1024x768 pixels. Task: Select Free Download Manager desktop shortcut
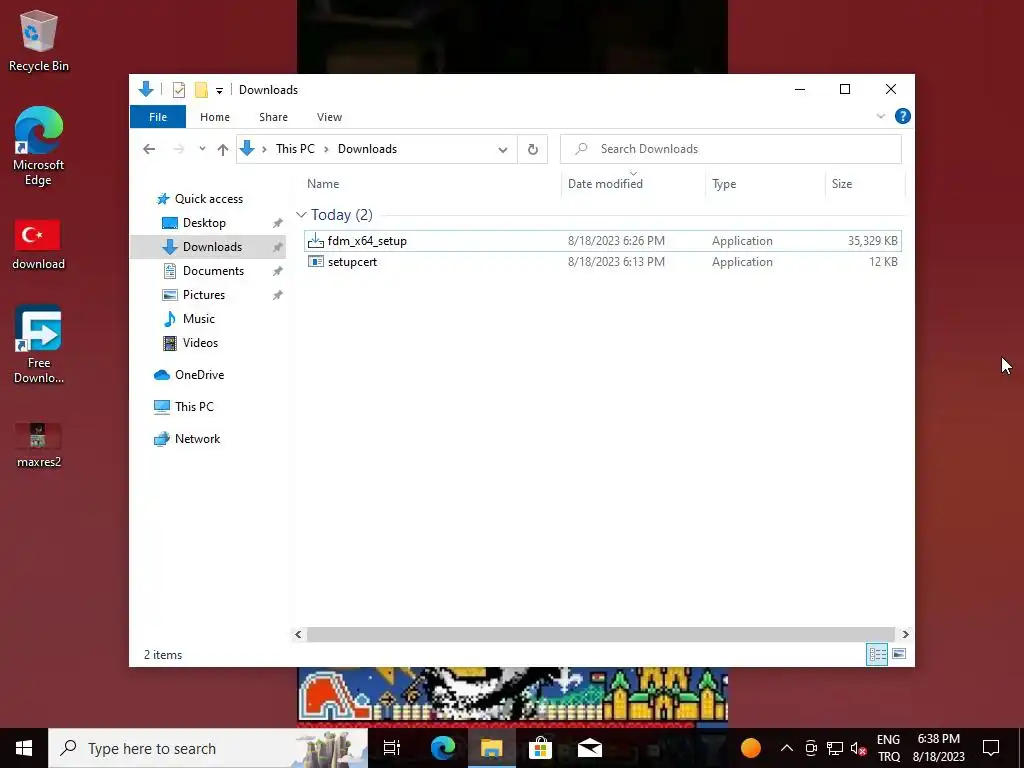click(38, 344)
